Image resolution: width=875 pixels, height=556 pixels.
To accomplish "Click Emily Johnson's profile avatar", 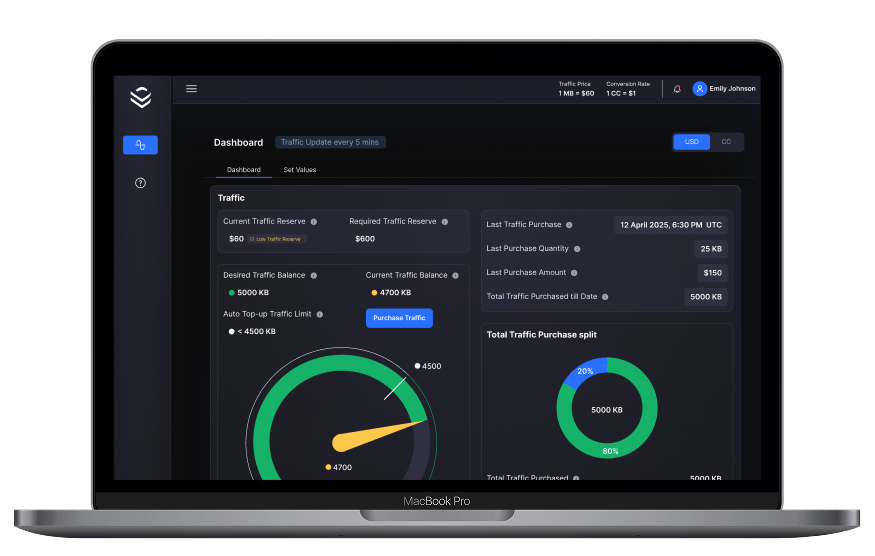I will coord(699,89).
